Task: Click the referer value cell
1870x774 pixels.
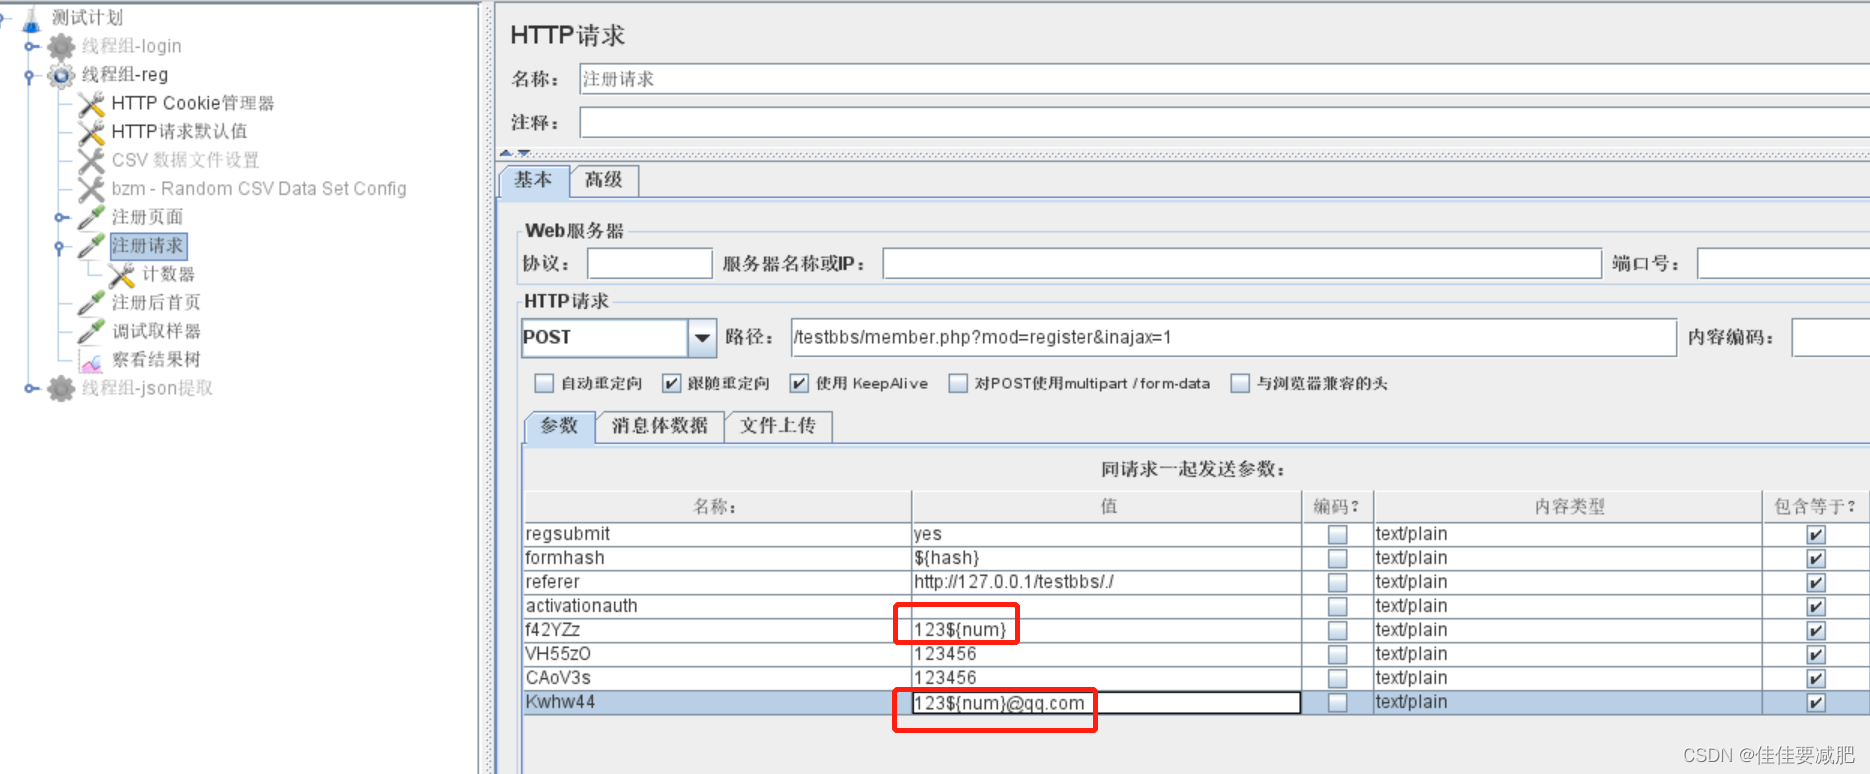Action: pyautogui.click(x=1106, y=582)
